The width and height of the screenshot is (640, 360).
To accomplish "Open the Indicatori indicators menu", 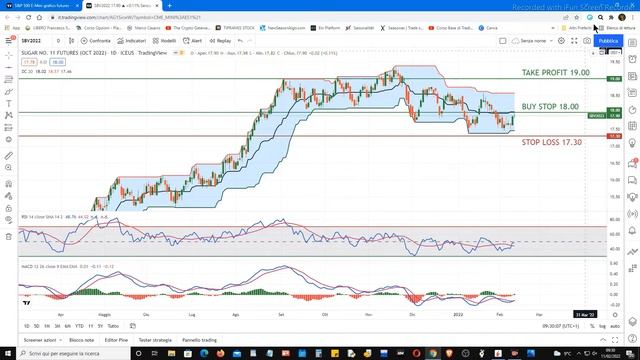I will point(131,41).
